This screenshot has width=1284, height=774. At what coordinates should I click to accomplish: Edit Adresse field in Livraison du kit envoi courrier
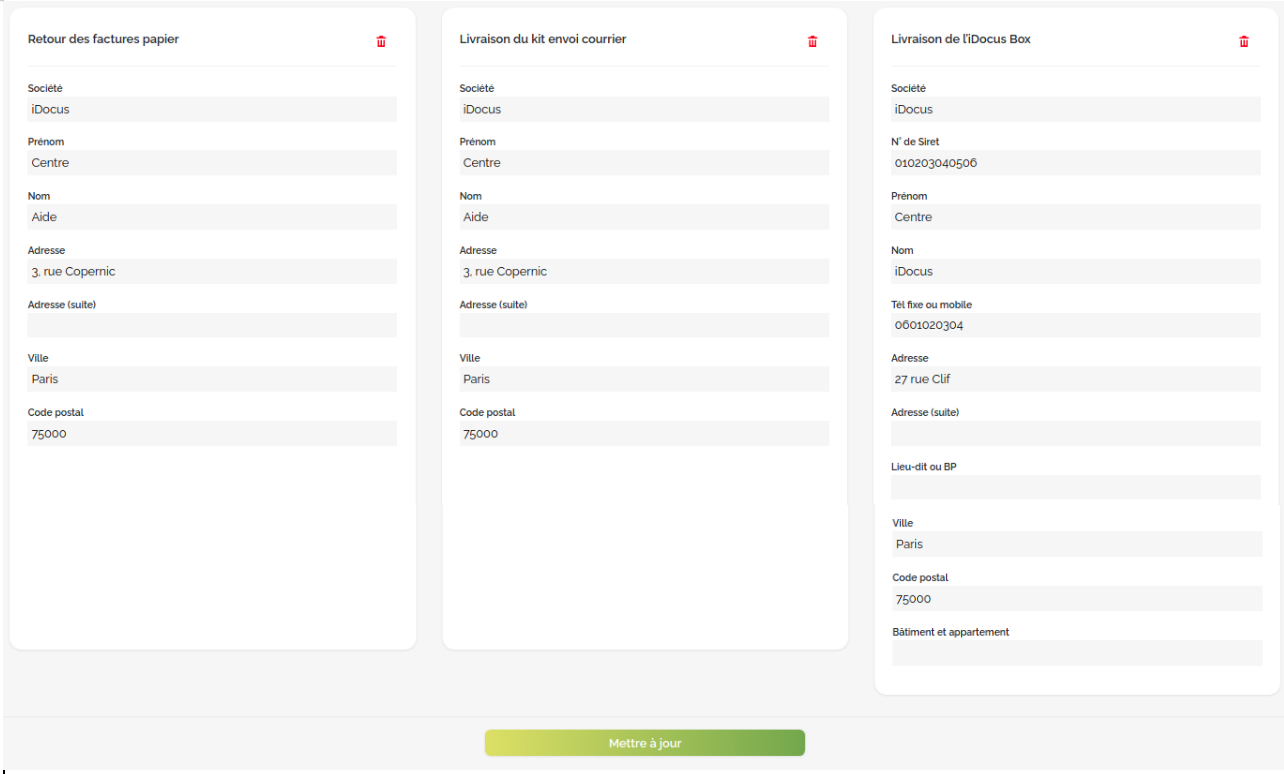point(644,271)
